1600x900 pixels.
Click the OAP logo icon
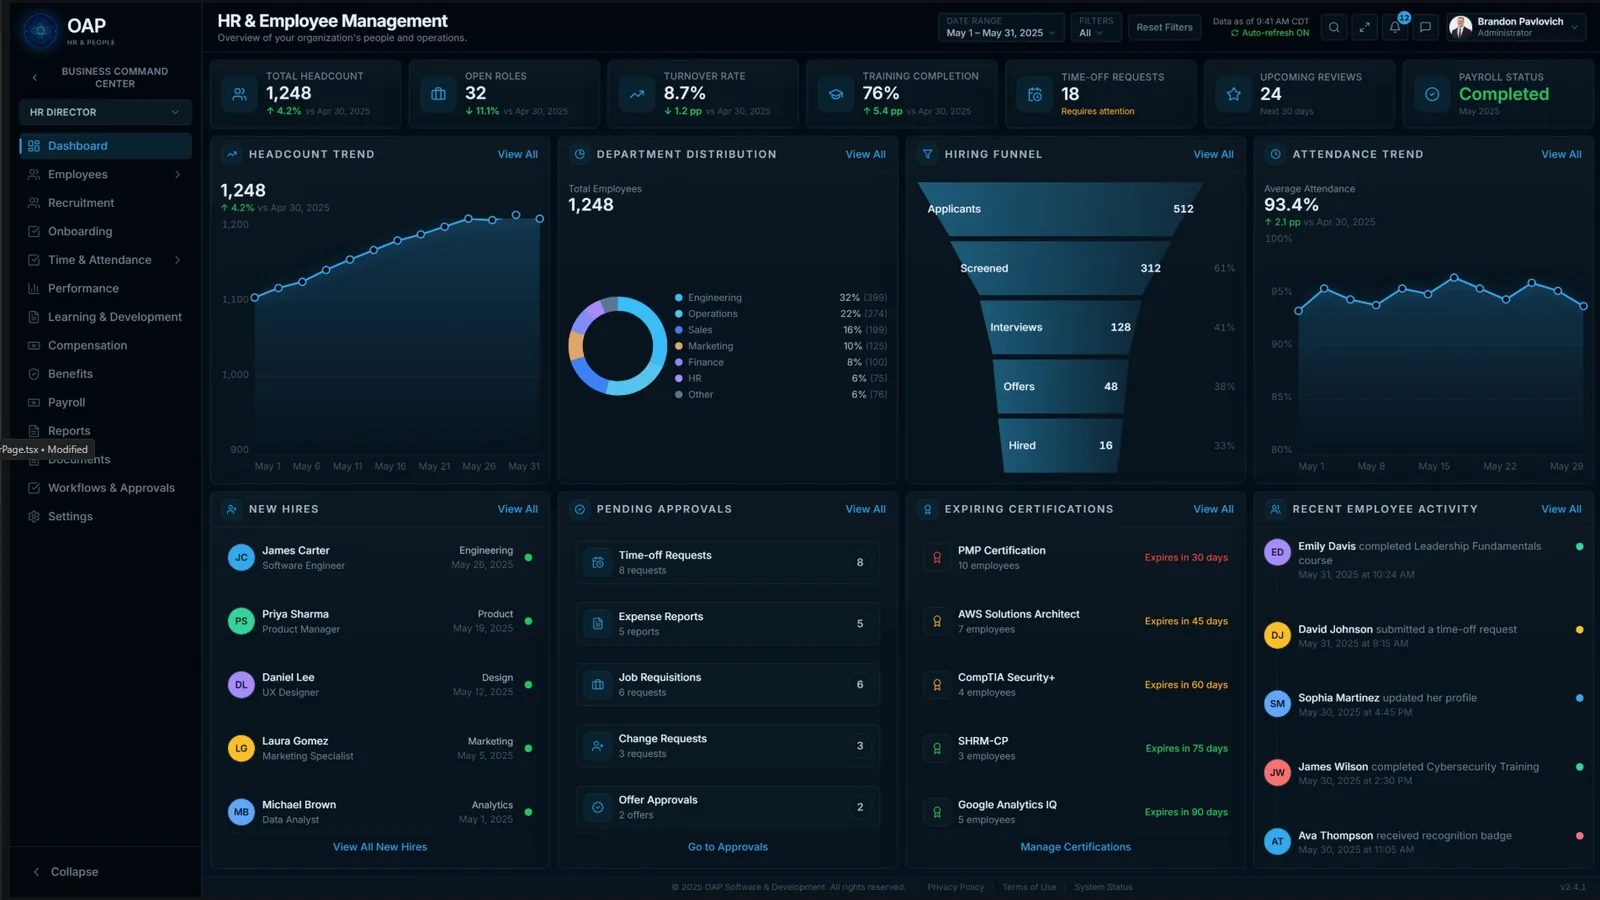tap(41, 31)
